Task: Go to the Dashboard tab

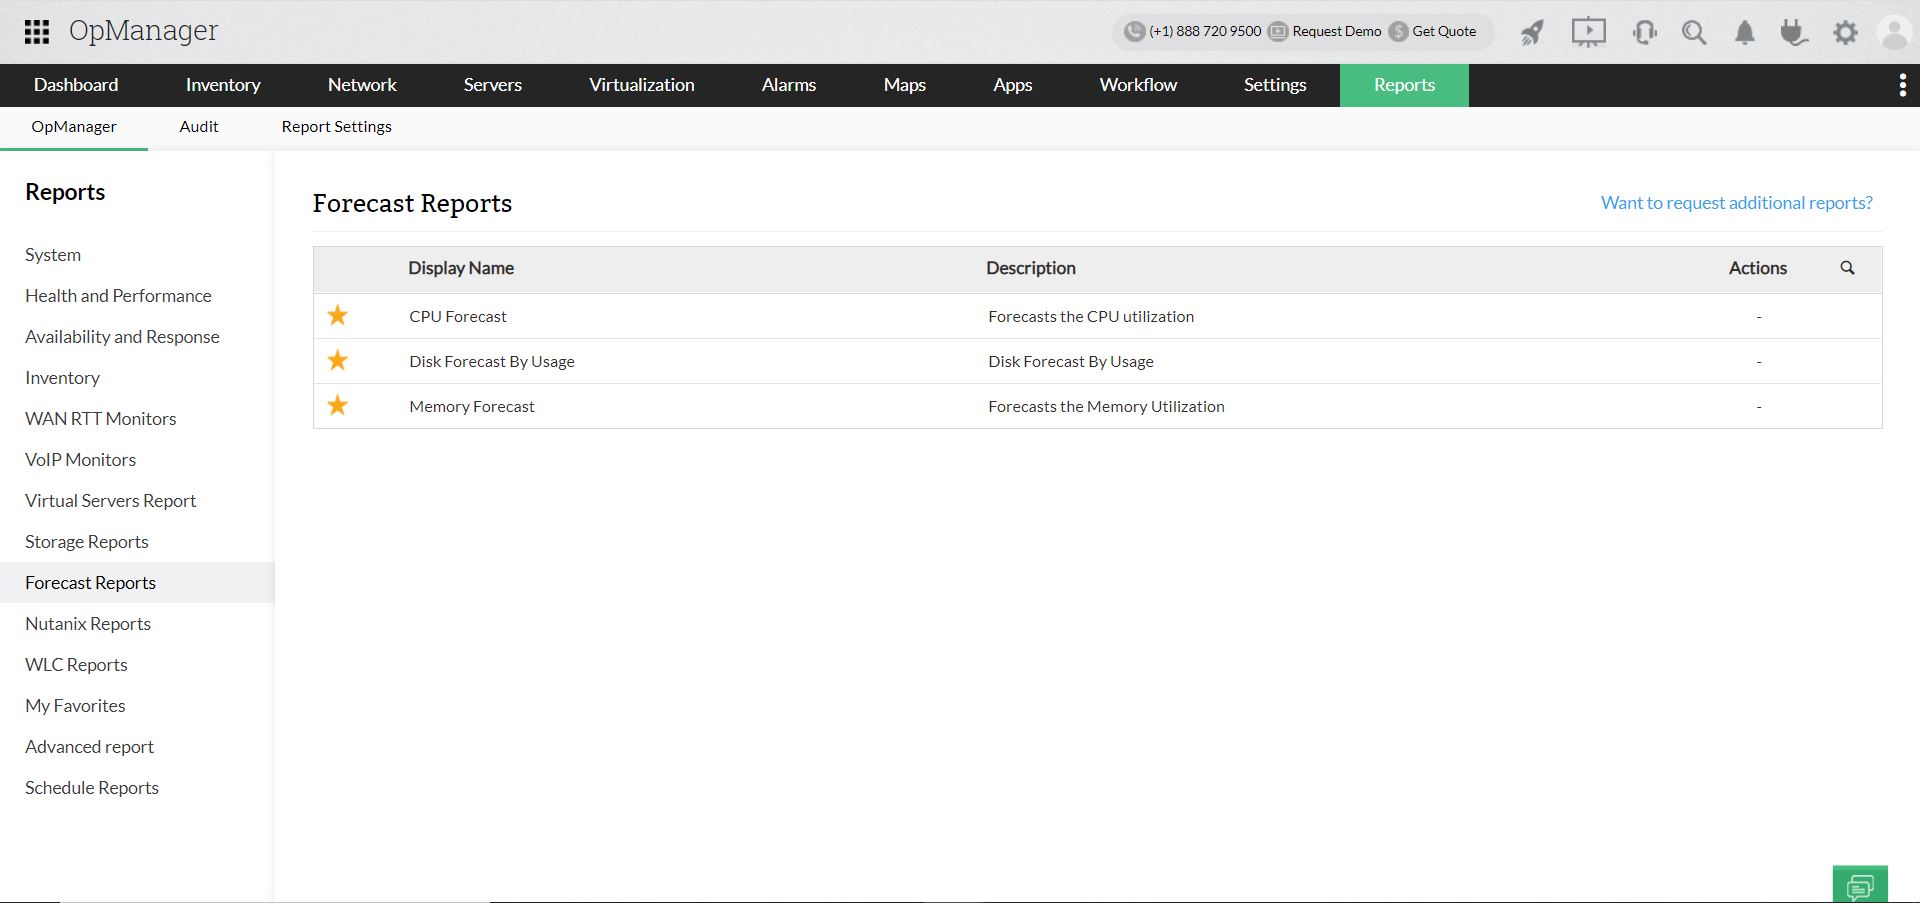Action: click(76, 85)
